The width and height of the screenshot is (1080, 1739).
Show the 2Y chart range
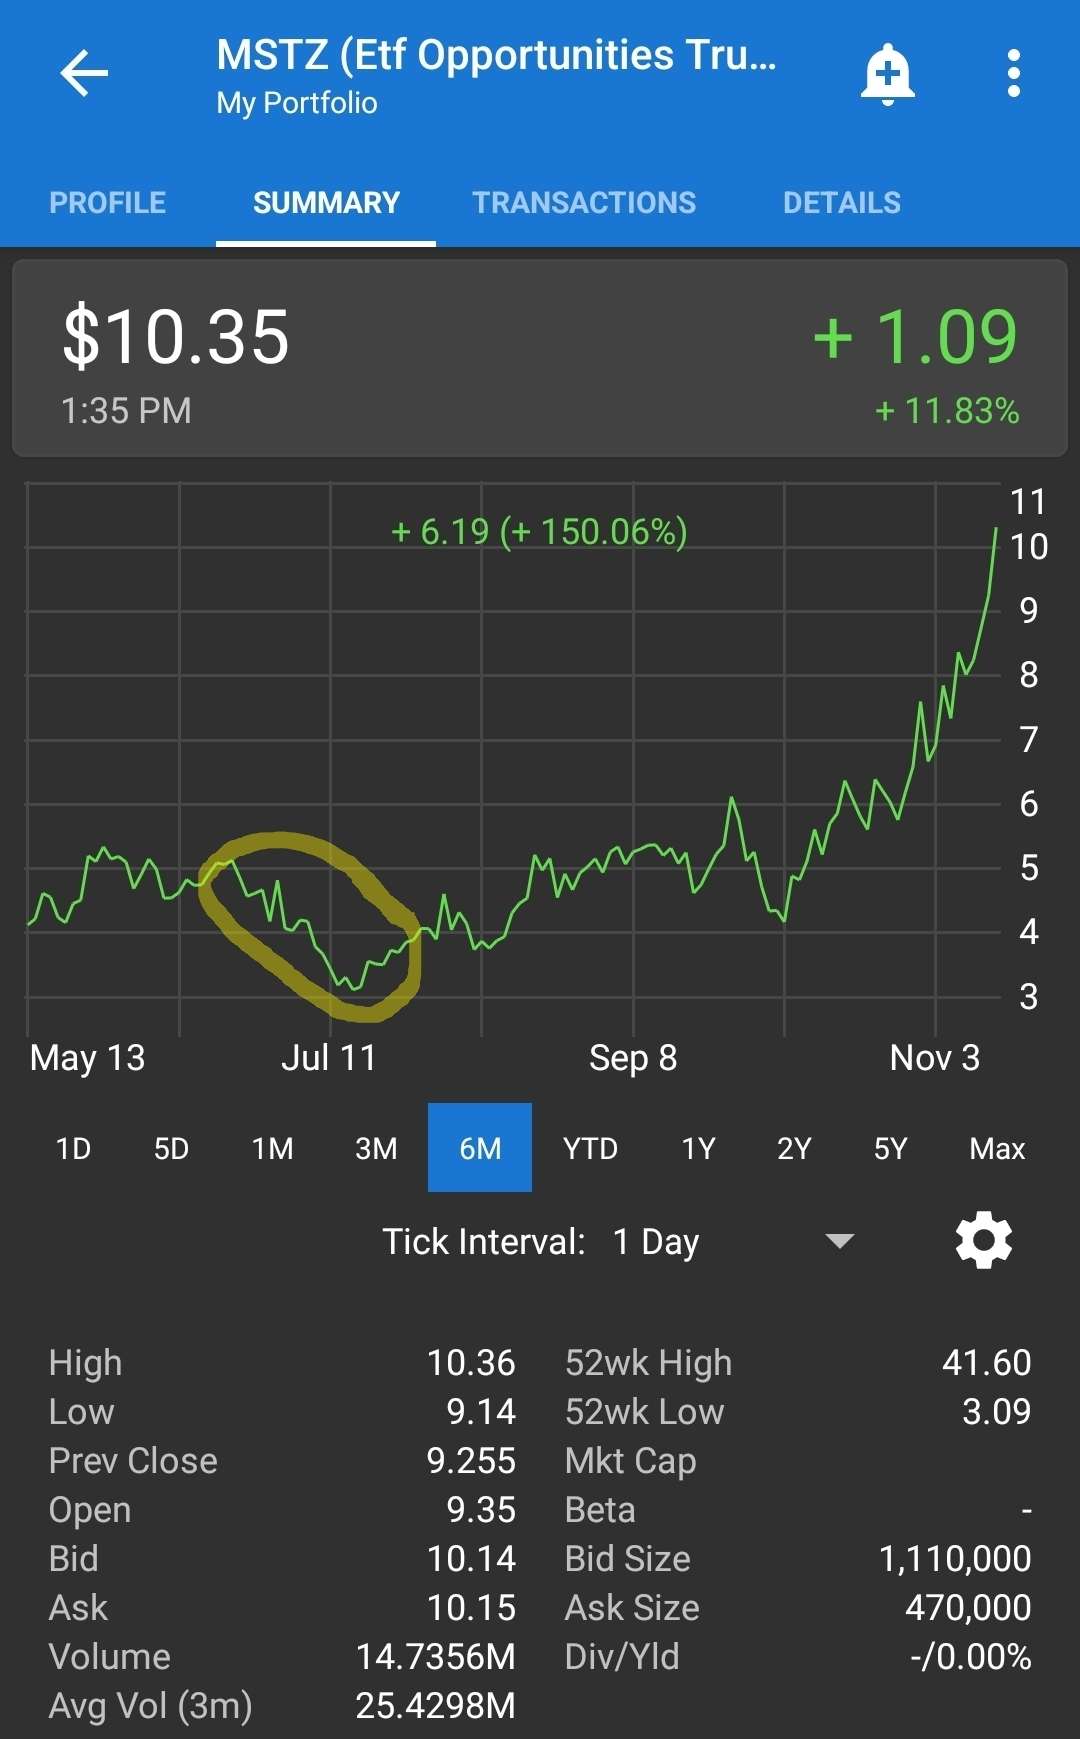[x=794, y=1148]
